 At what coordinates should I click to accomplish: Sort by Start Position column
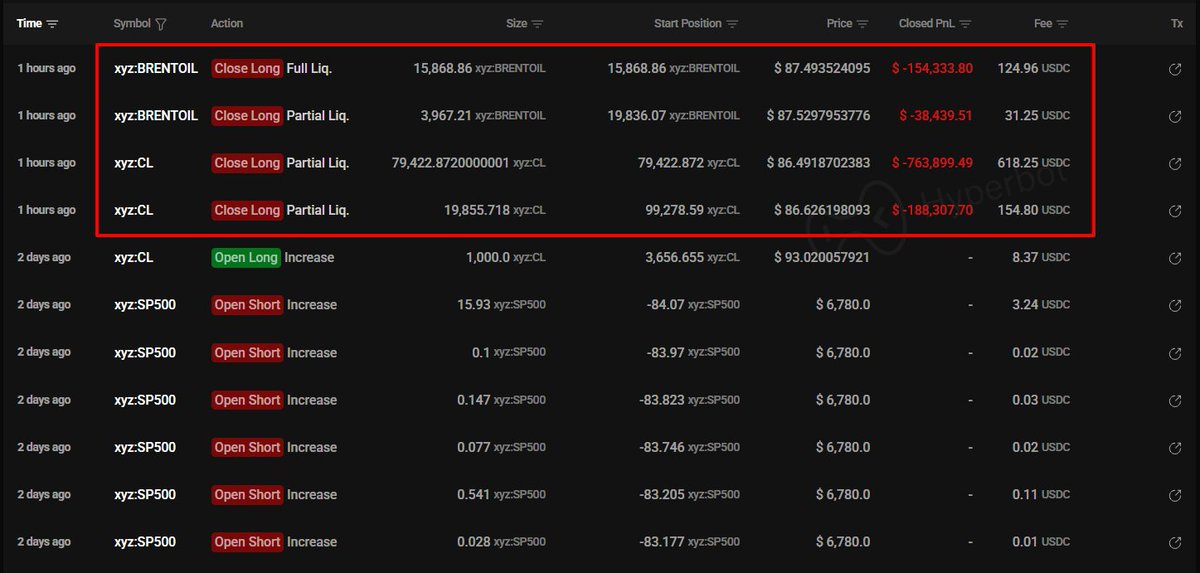tap(732, 24)
